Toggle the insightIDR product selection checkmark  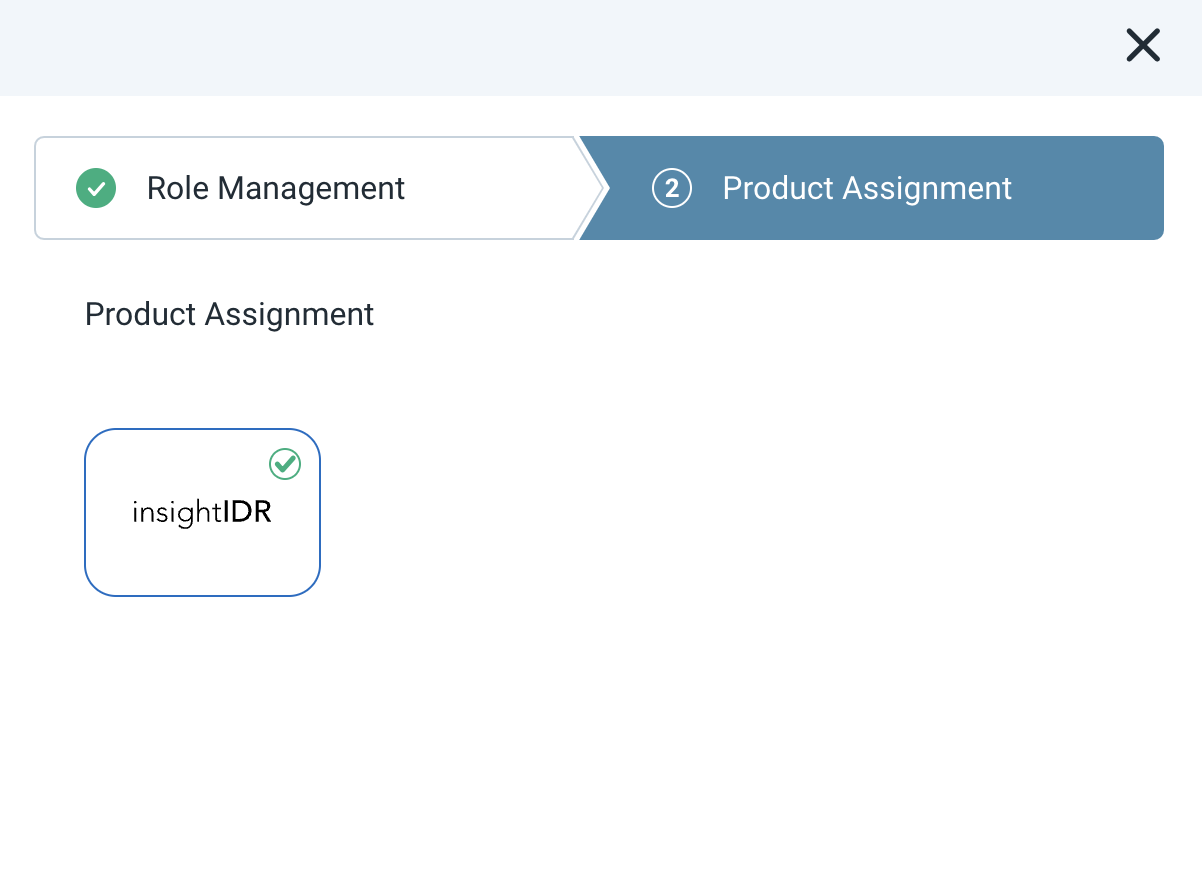point(285,463)
